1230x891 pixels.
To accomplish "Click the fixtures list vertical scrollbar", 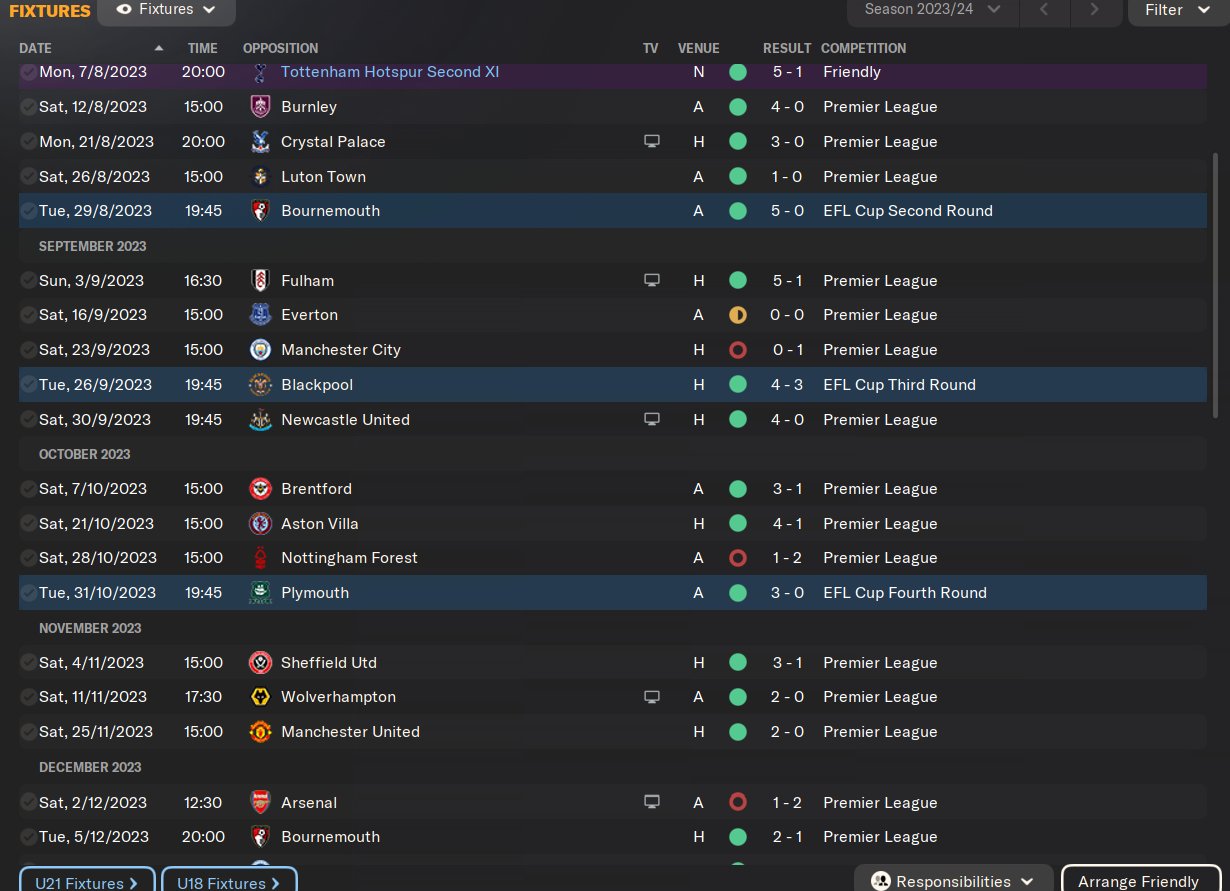I will [1216, 285].
